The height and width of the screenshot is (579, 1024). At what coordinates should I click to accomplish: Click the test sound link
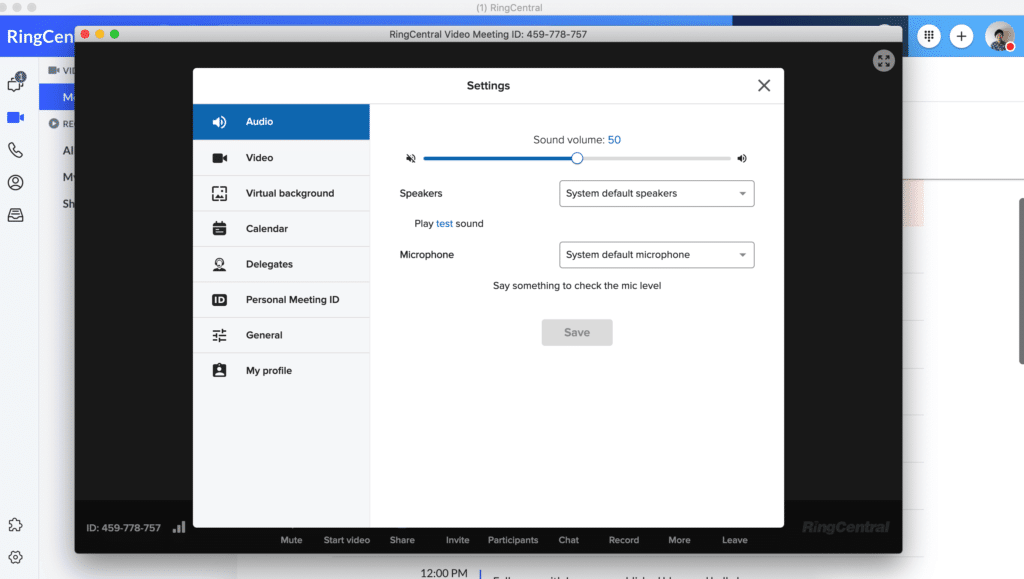click(x=444, y=224)
